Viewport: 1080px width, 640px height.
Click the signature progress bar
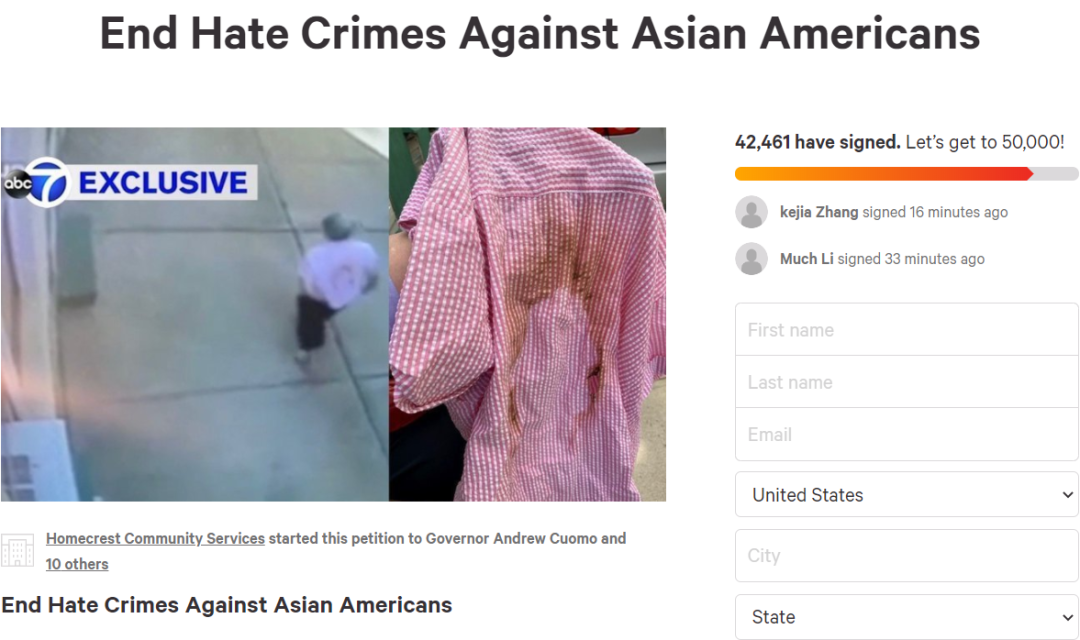tap(906, 174)
